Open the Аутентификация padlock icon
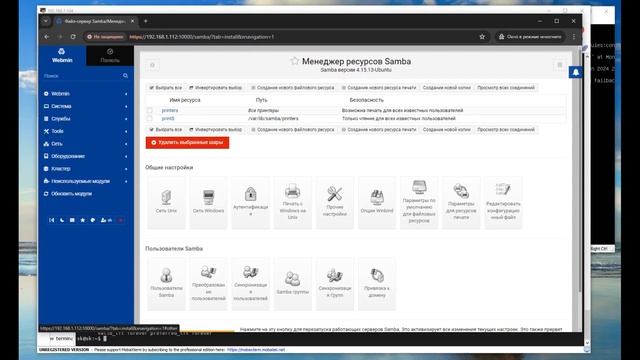Screen dimensions: 640x360 pyautogui.click(x=251, y=202)
